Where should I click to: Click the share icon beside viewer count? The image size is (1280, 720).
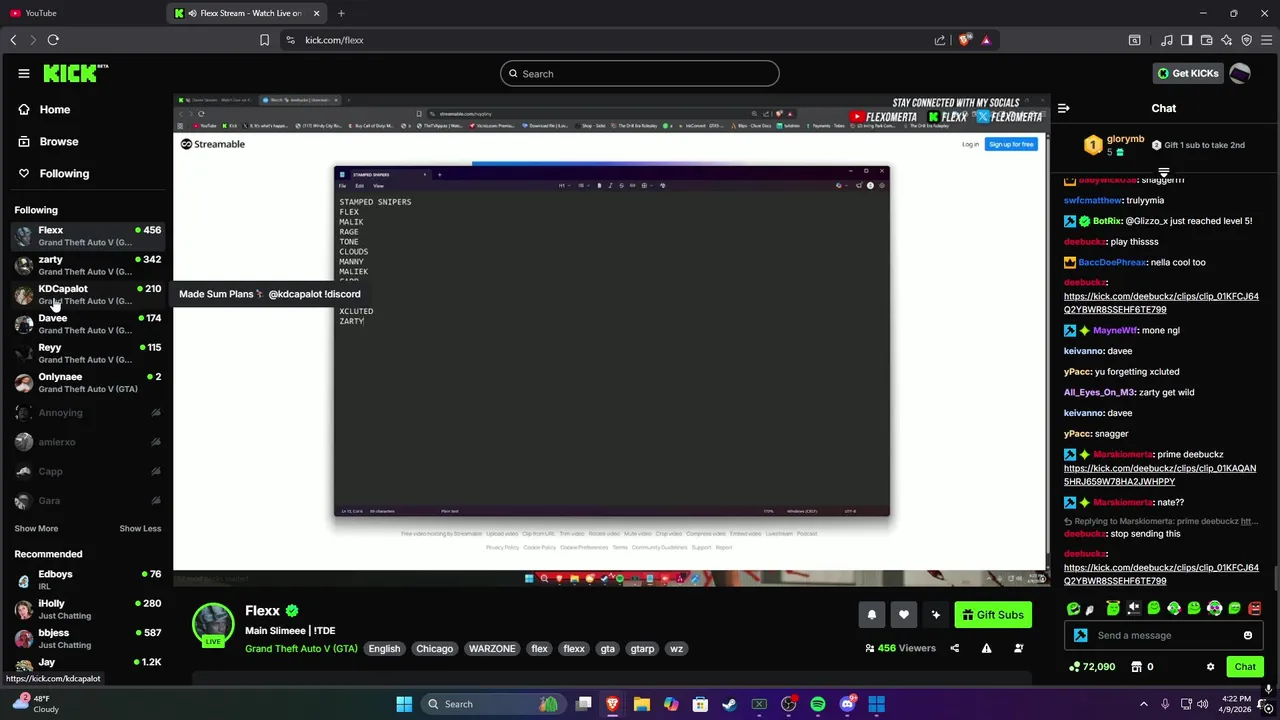[954, 648]
